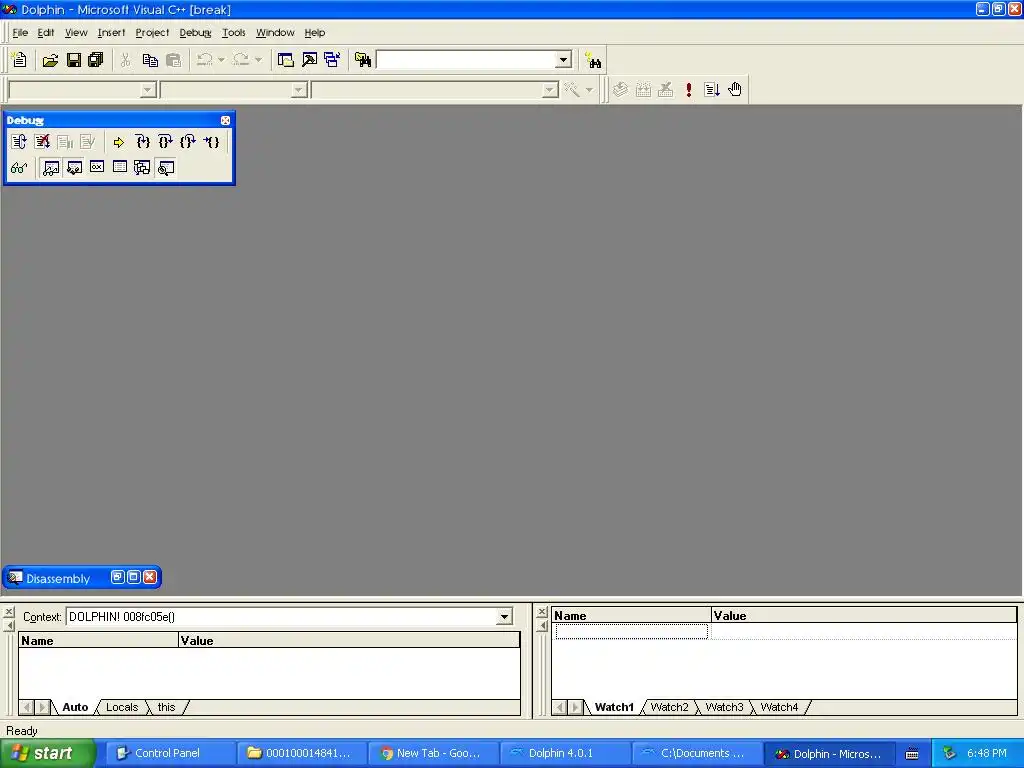Select the this tab in Variables pane
This screenshot has height=768, width=1024.
(x=167, y=707)
